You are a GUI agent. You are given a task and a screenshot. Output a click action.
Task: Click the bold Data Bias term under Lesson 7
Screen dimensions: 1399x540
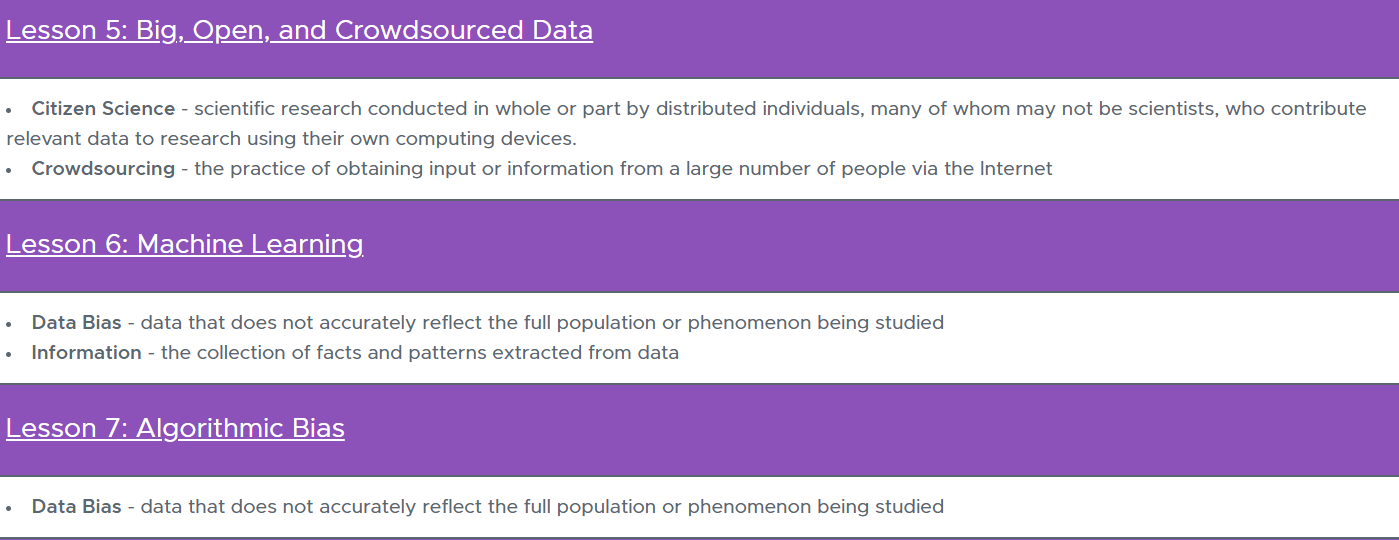[76, 506]
